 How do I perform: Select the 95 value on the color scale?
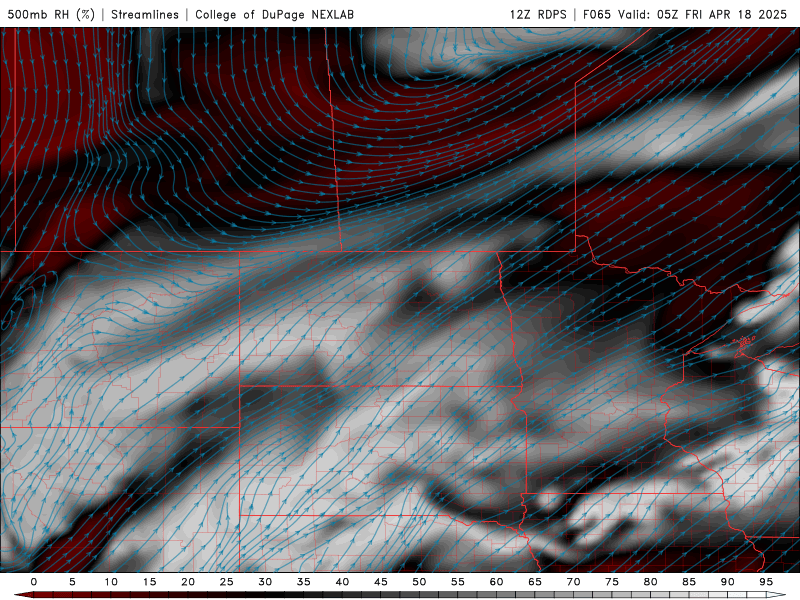pyautogui.click(x=766, y=582)
